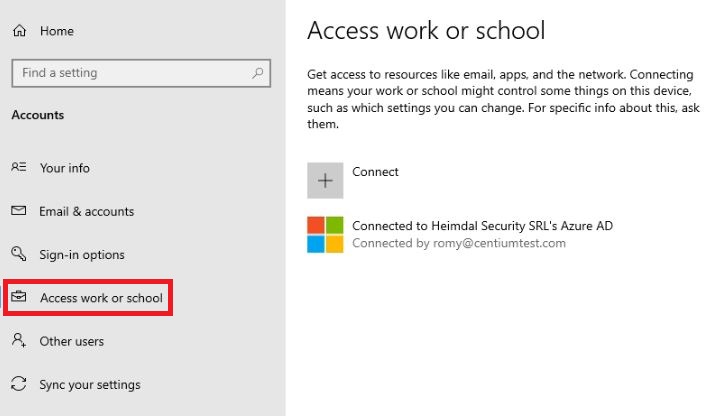Viewport: 712px width, 416px height.
Task: Open Other users page
Action: [72, 341]
